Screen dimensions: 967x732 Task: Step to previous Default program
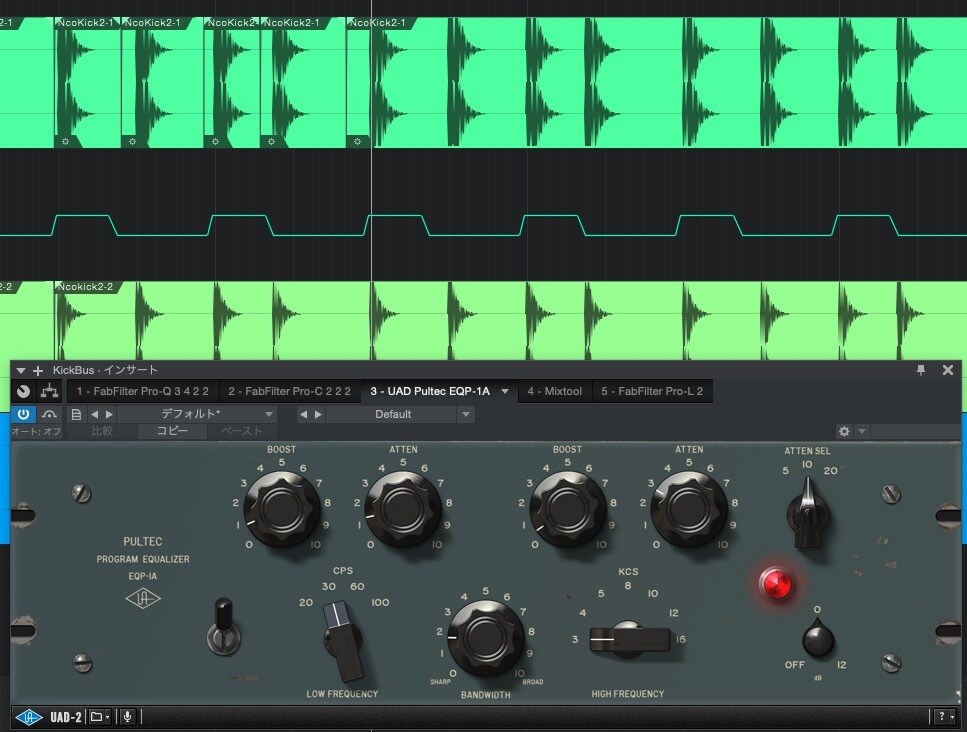pyautogui.click(x=303, y=414)
